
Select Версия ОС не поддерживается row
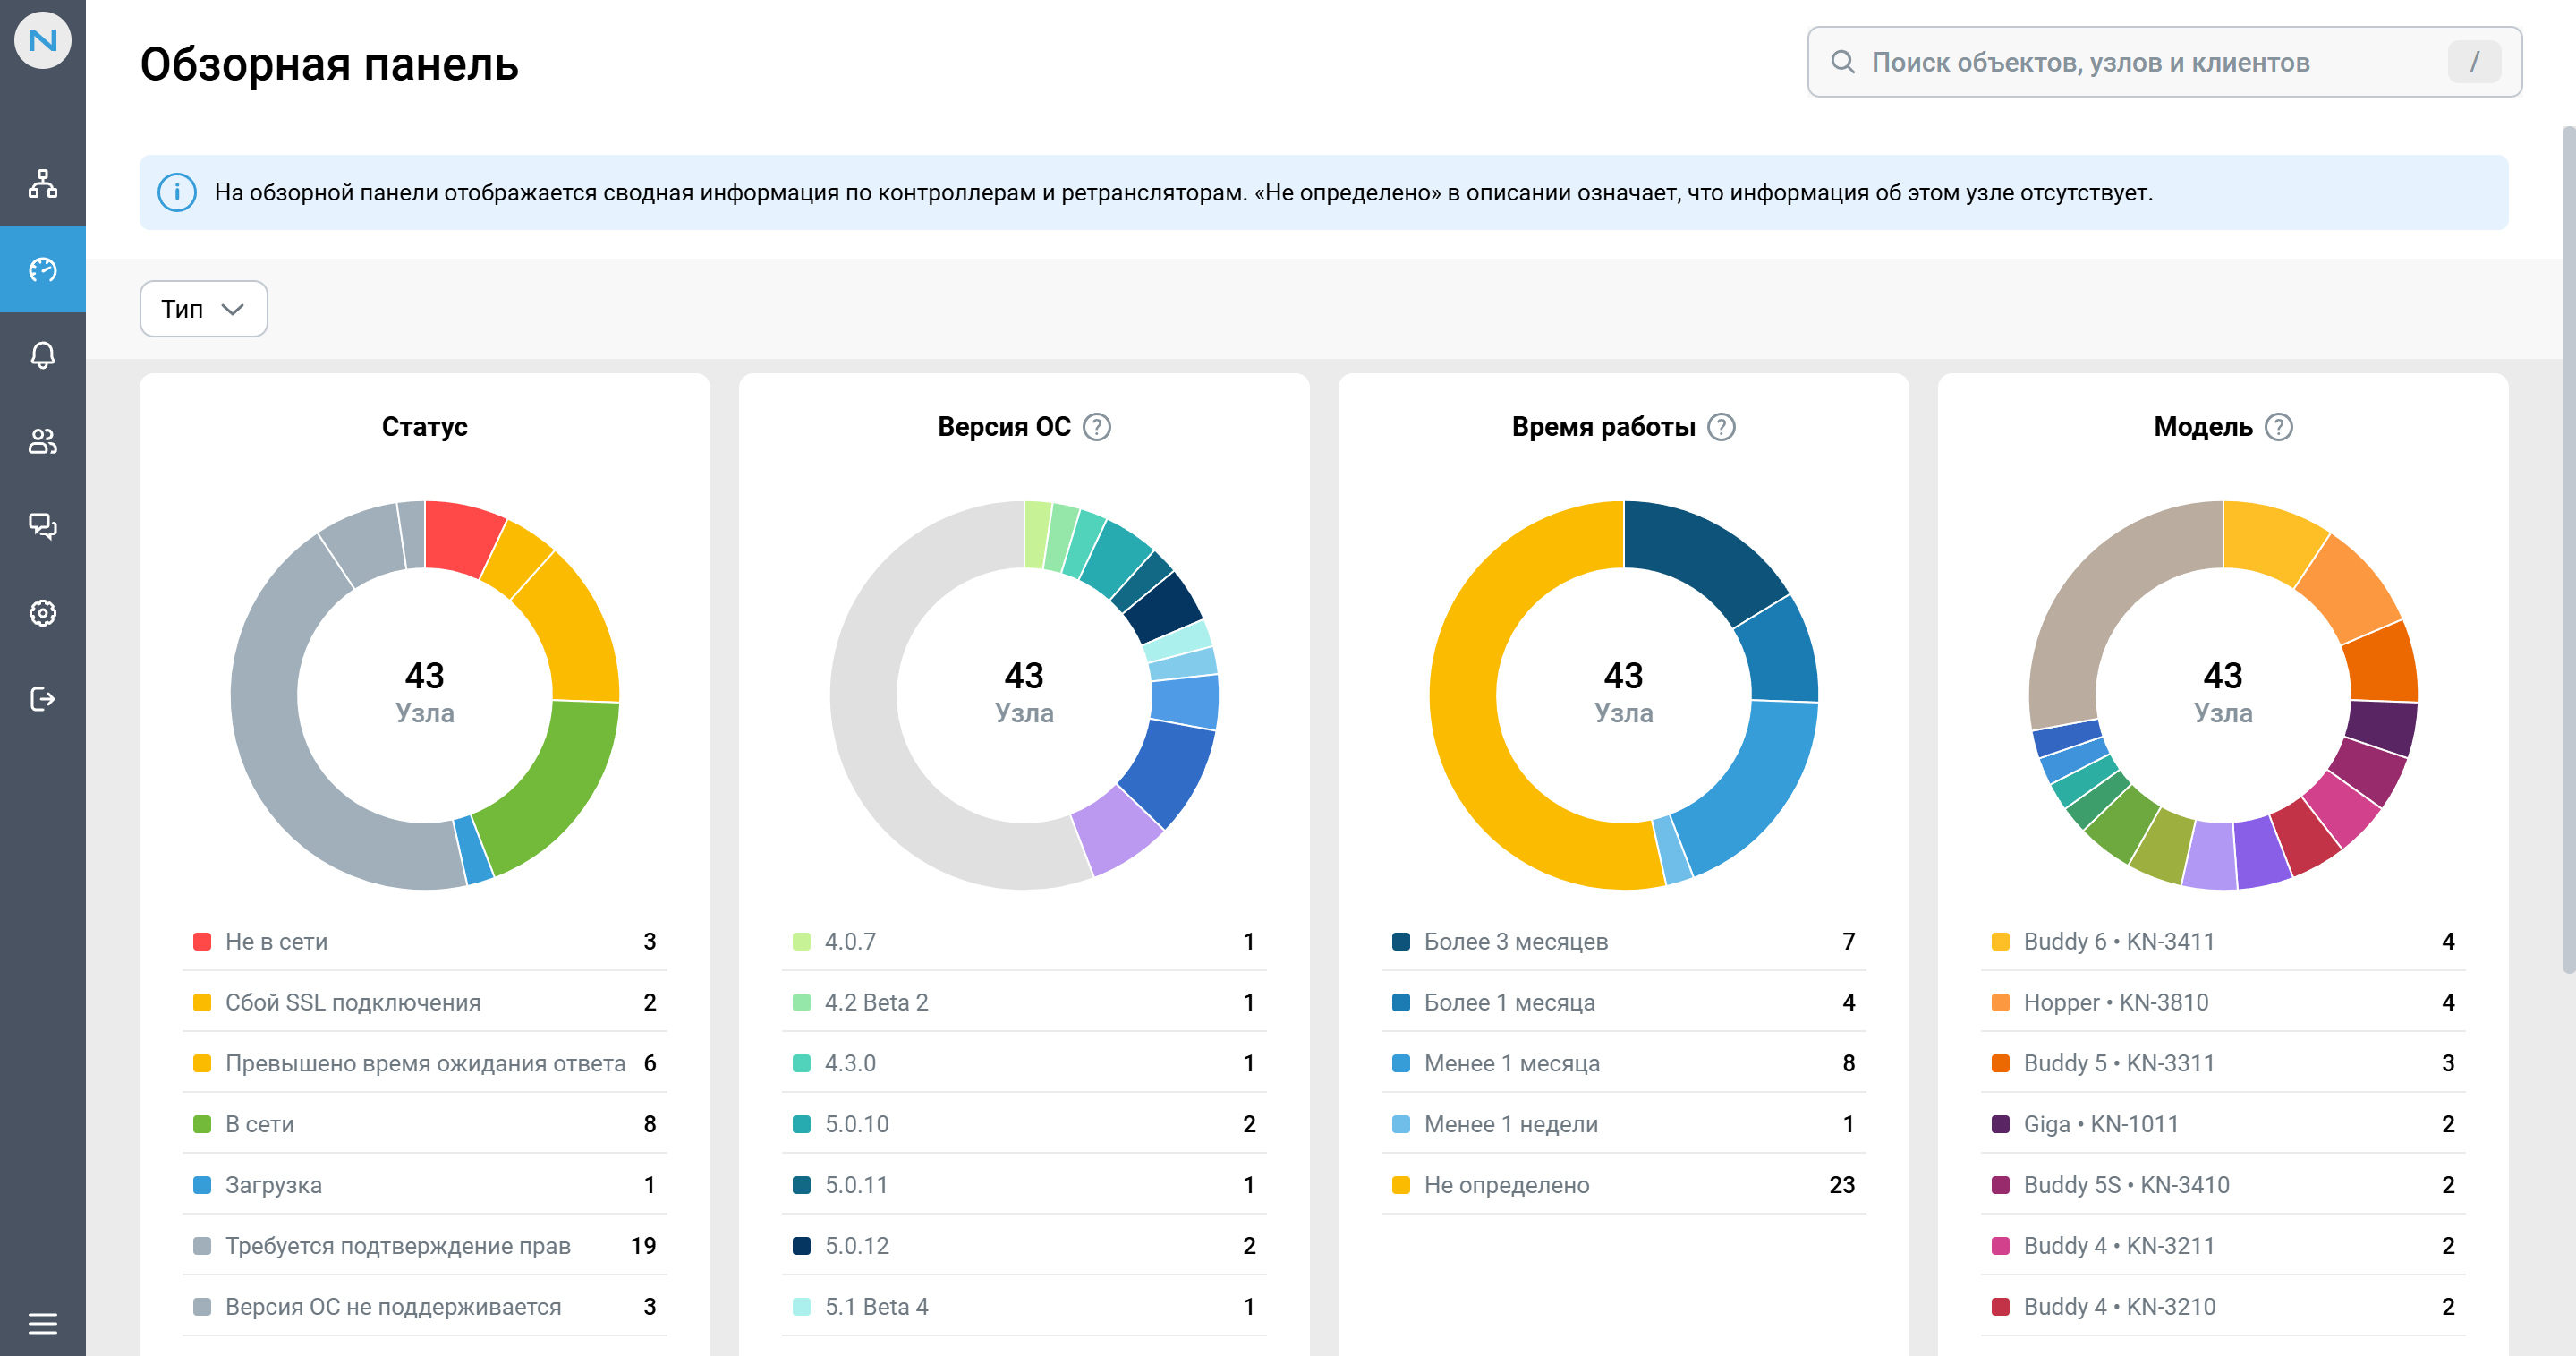[425, 1307]
